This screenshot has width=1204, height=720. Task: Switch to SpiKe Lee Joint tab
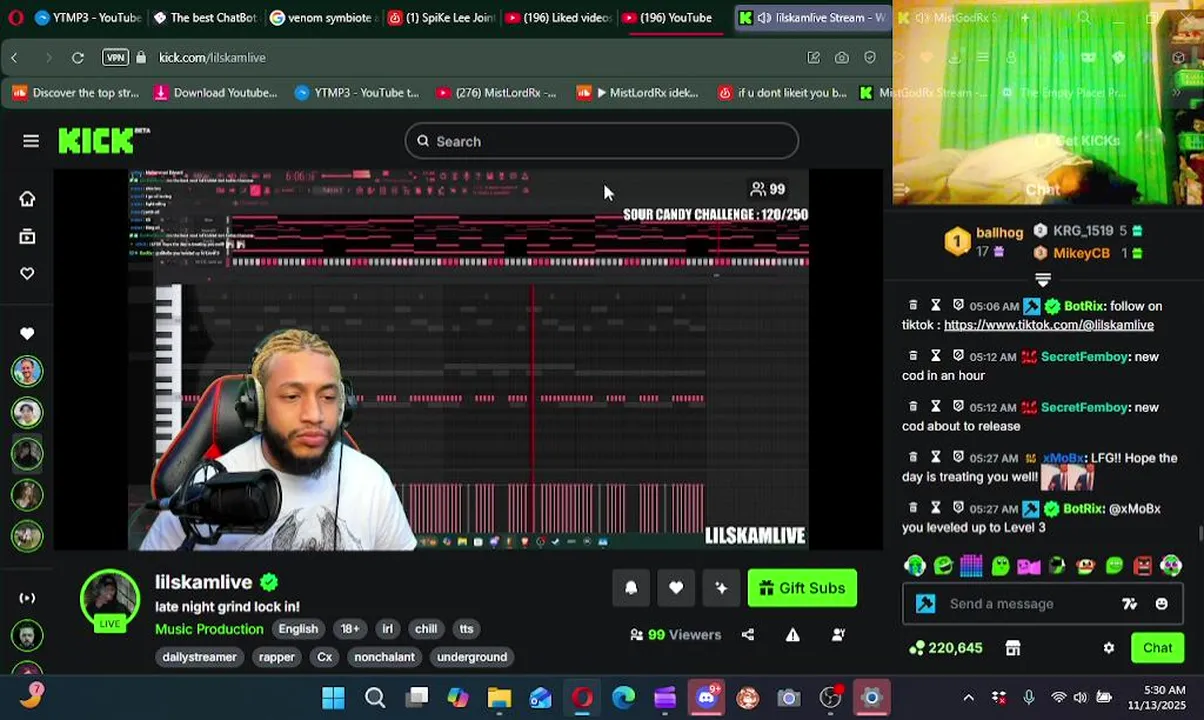441,17
